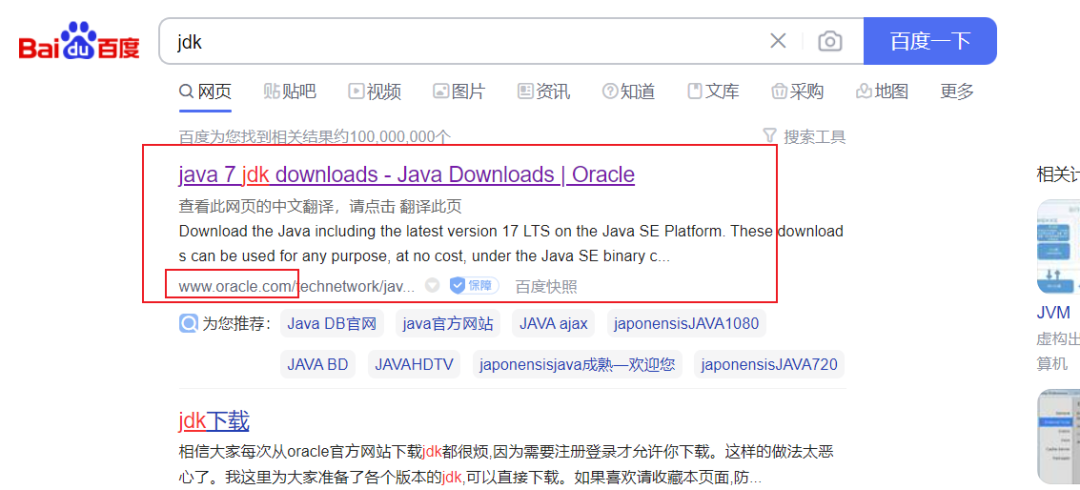Click the 保障 shield badge
The image size is (1080, 490).
(x=475, y=285)
